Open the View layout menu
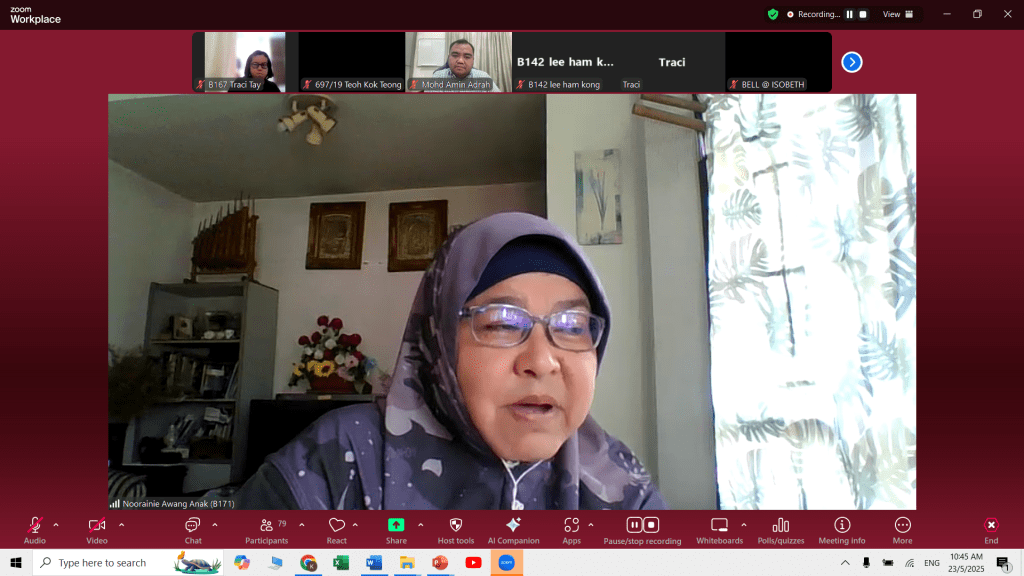 click(895, 14)
